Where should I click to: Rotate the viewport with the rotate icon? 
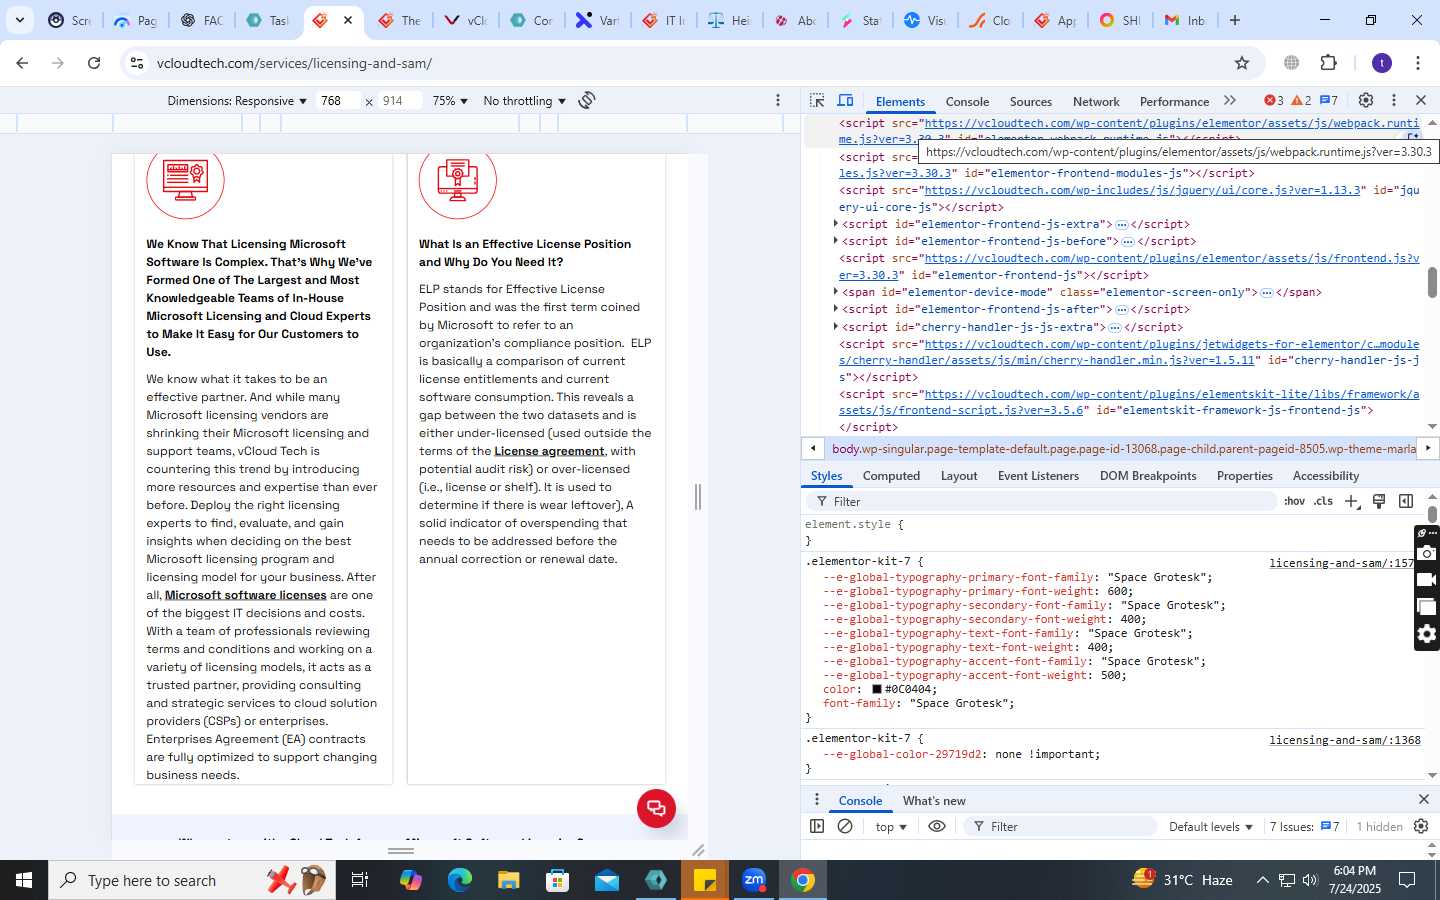click(587, 100)
